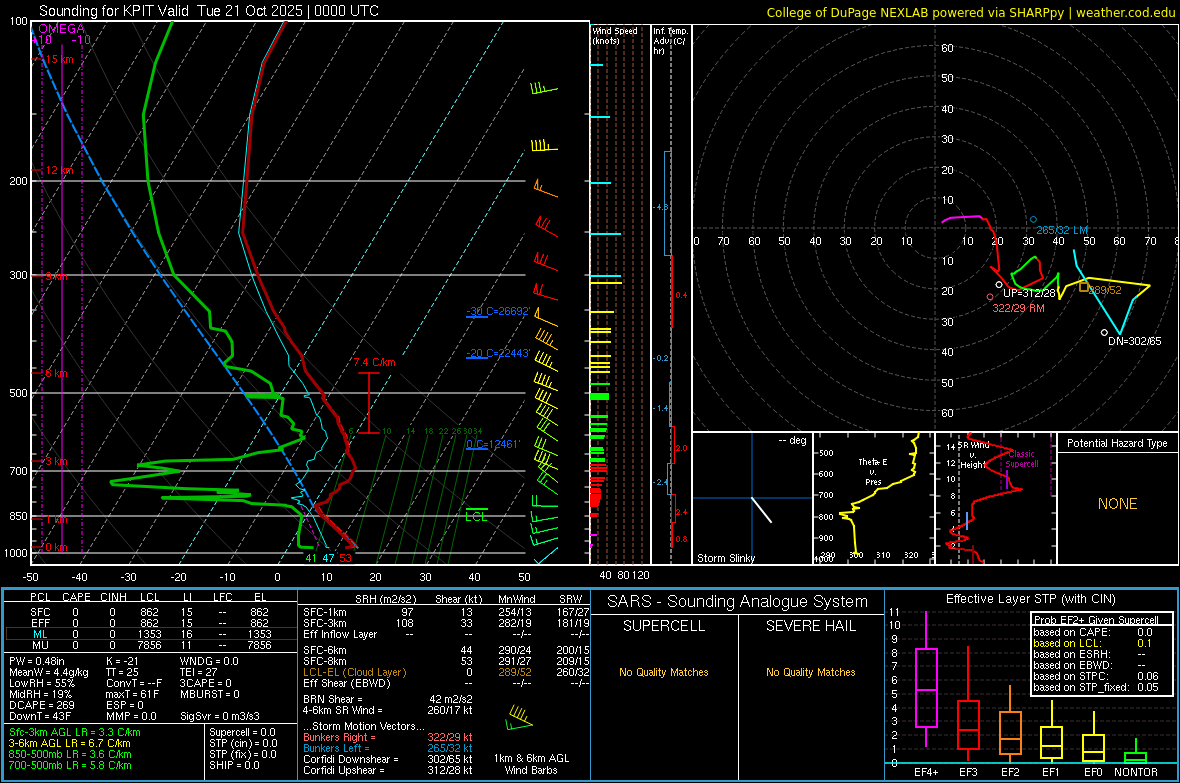The width and height of the screenshot is (1180, 783).
Task: Click the 'Classic Supercell' label
Action: pyautogui.click(x=1021, y=459)
